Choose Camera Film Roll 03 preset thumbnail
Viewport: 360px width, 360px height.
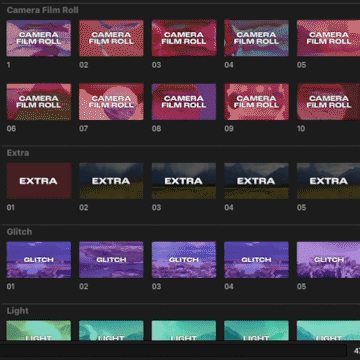click(184, 38)
